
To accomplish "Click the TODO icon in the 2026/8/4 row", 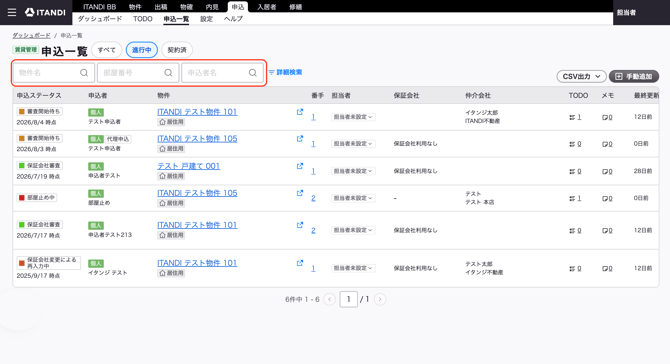I will (572, 117).
